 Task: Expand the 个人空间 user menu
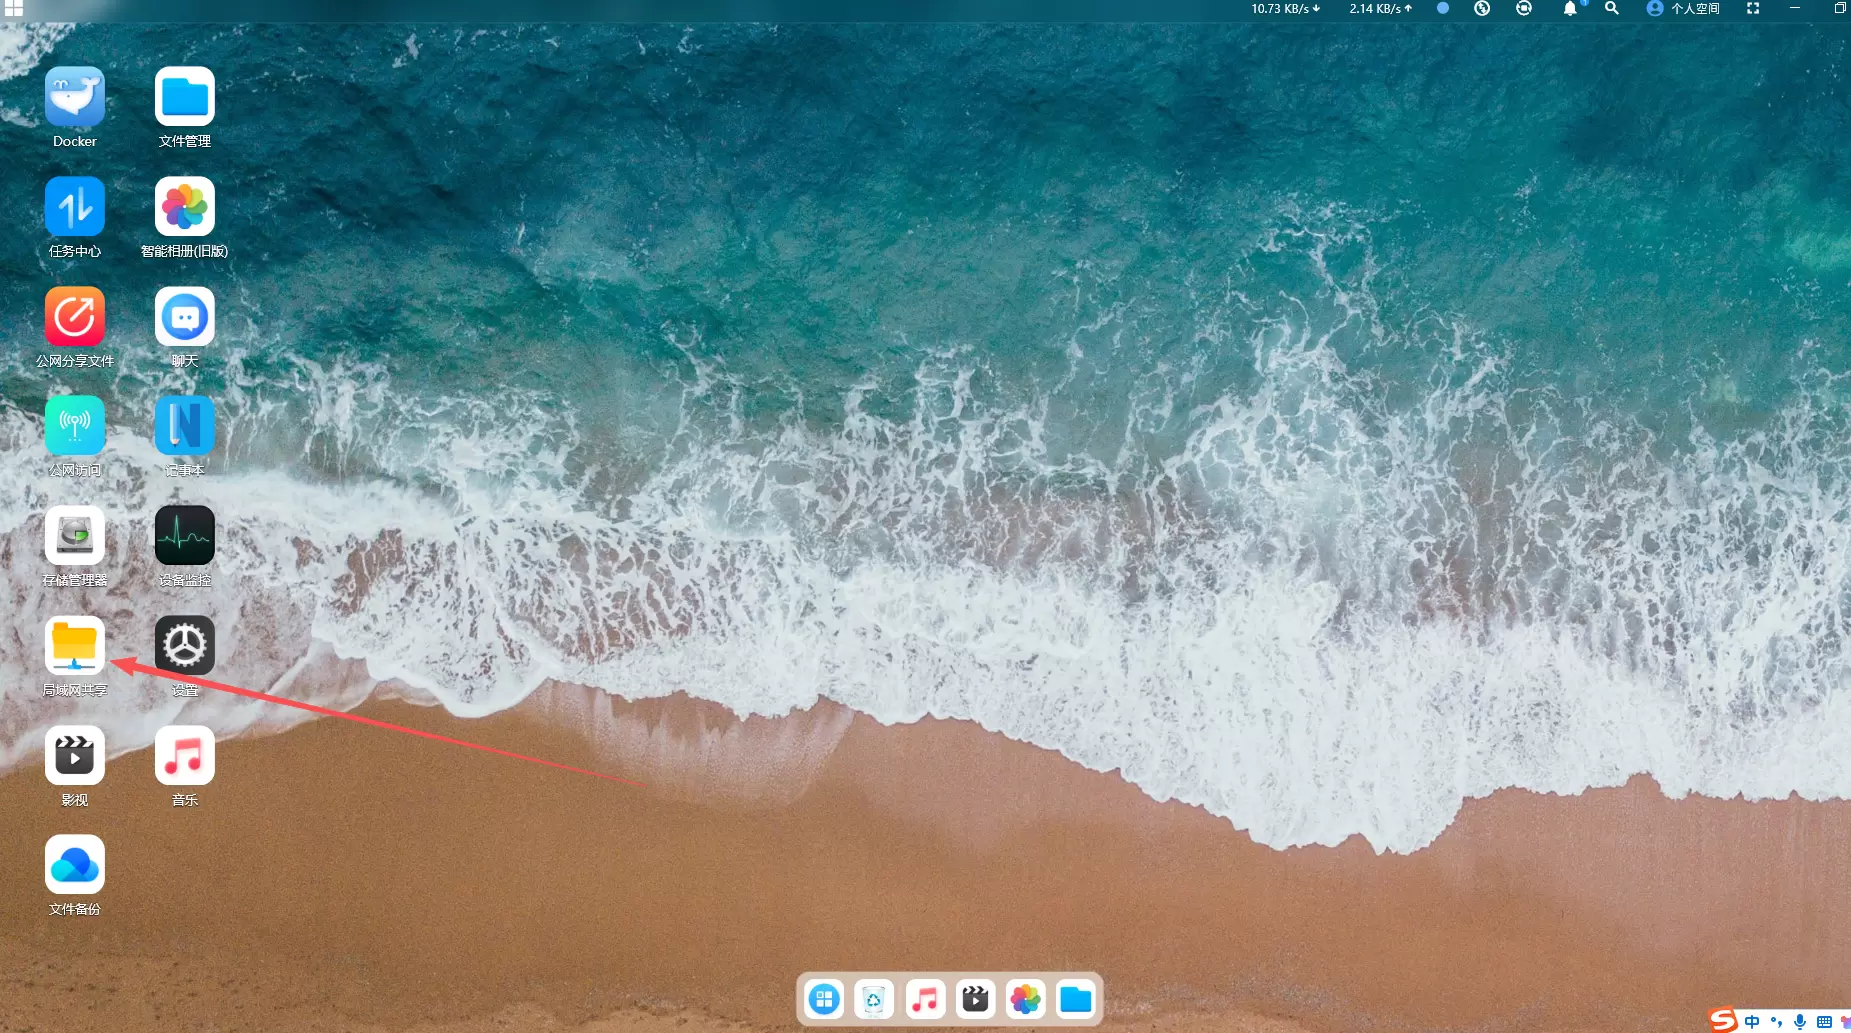pyautogui.click(x=1683, y=9)
